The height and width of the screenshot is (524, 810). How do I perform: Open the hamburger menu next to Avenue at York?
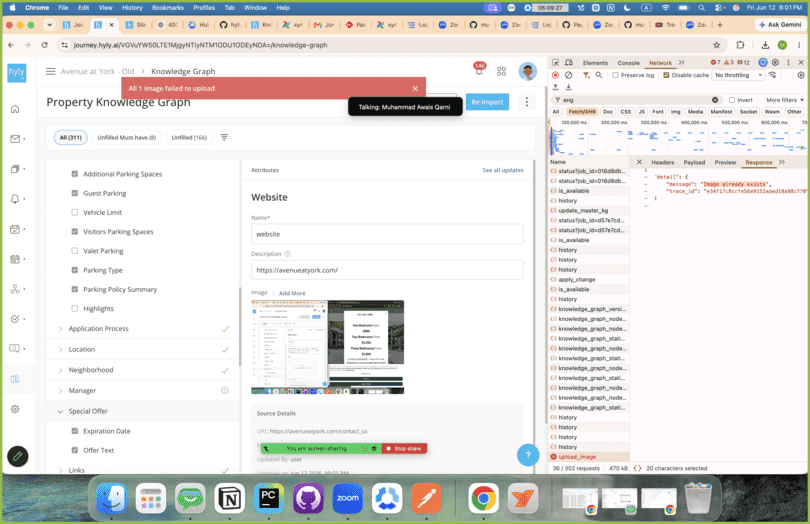(x=50, y=71)
